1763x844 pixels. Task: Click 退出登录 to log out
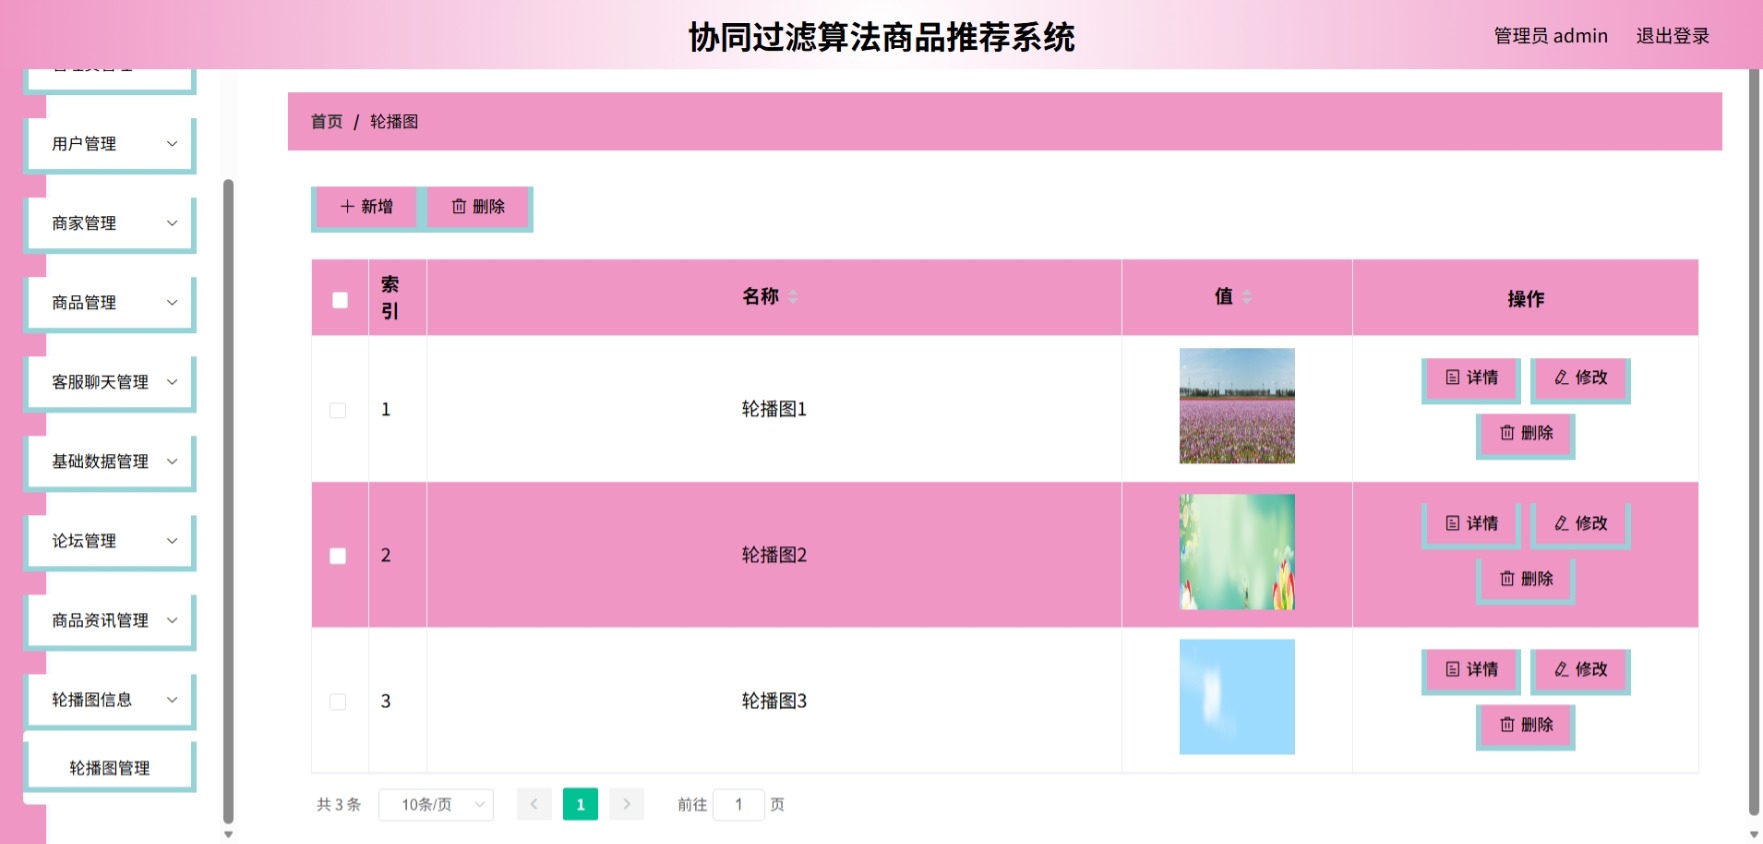pos(1673,36)
